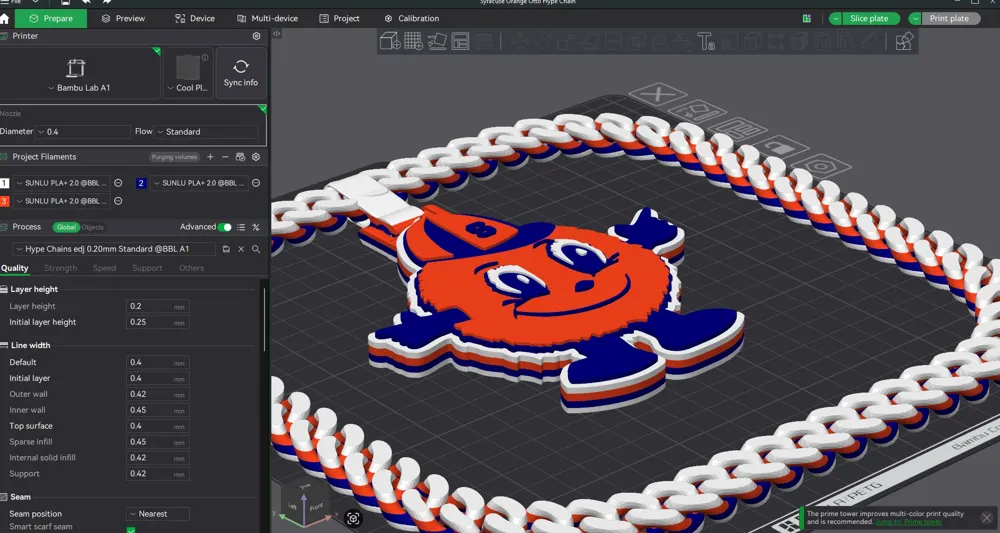This screenshot has height=533, width=1000.
Task: Open Project Filaments settings gear
Action: tap(256, 157)
